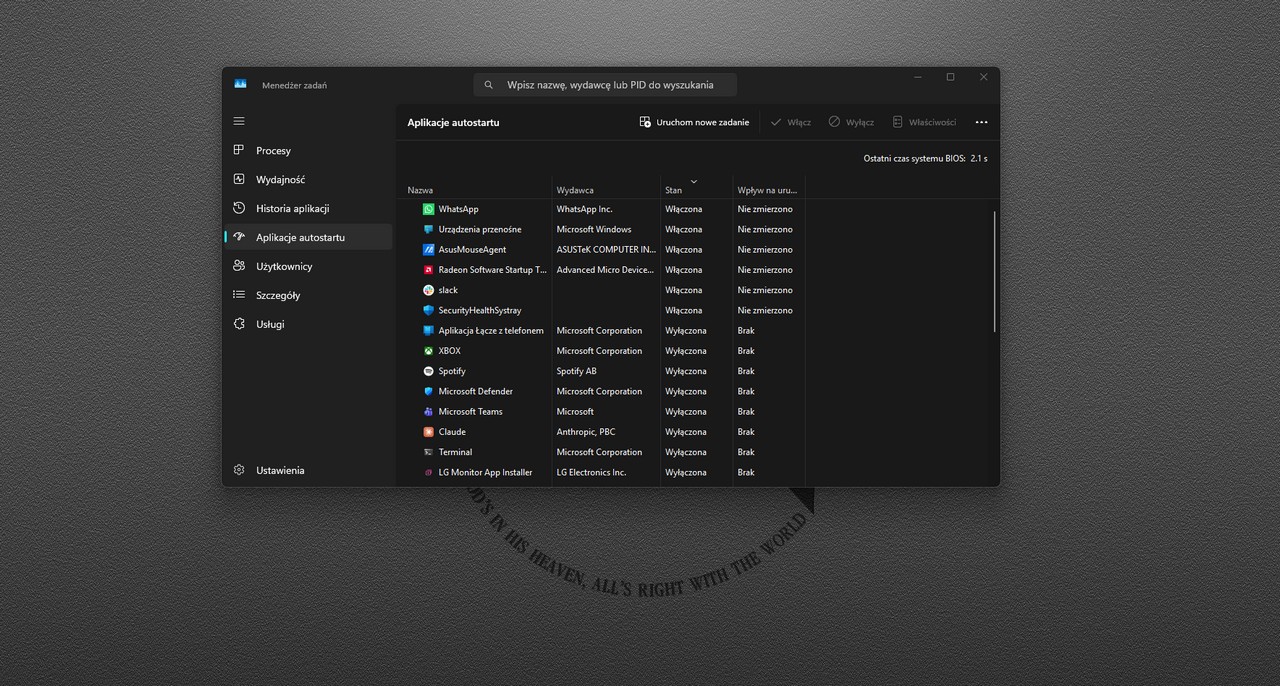Click the Terminal app icon

pos(428,452)
